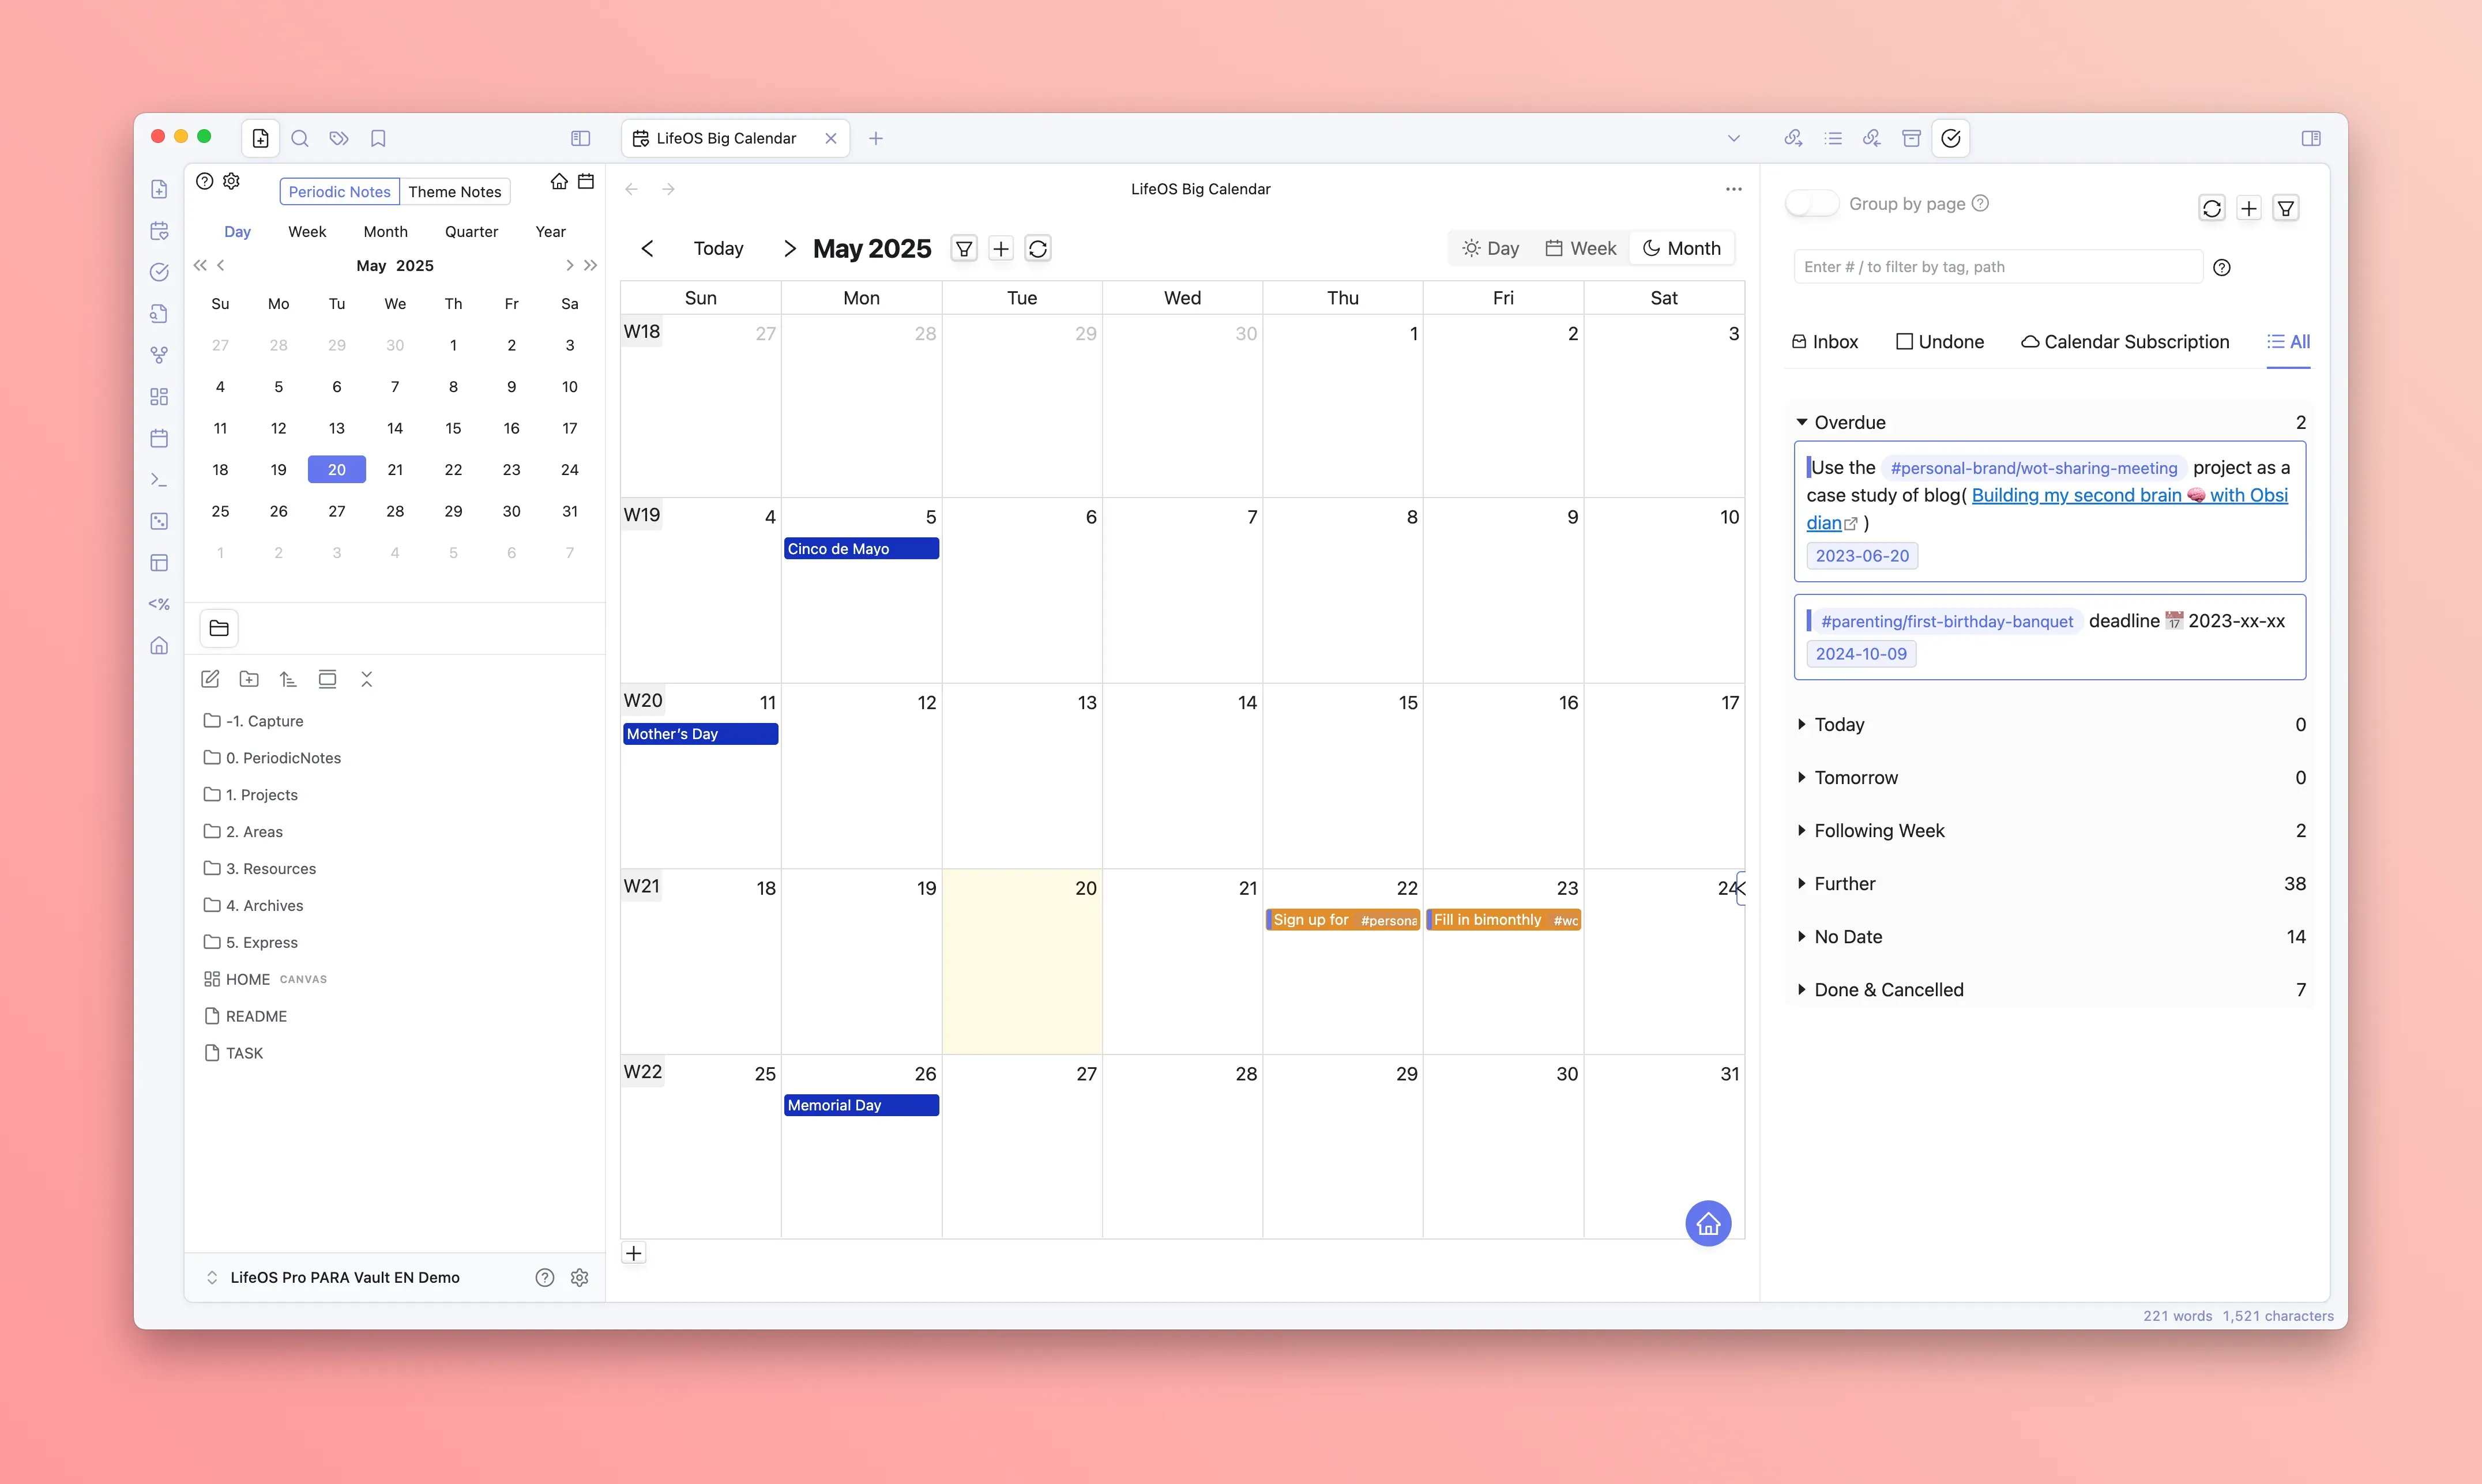Switch calendar to Week view

point(1581,249)
